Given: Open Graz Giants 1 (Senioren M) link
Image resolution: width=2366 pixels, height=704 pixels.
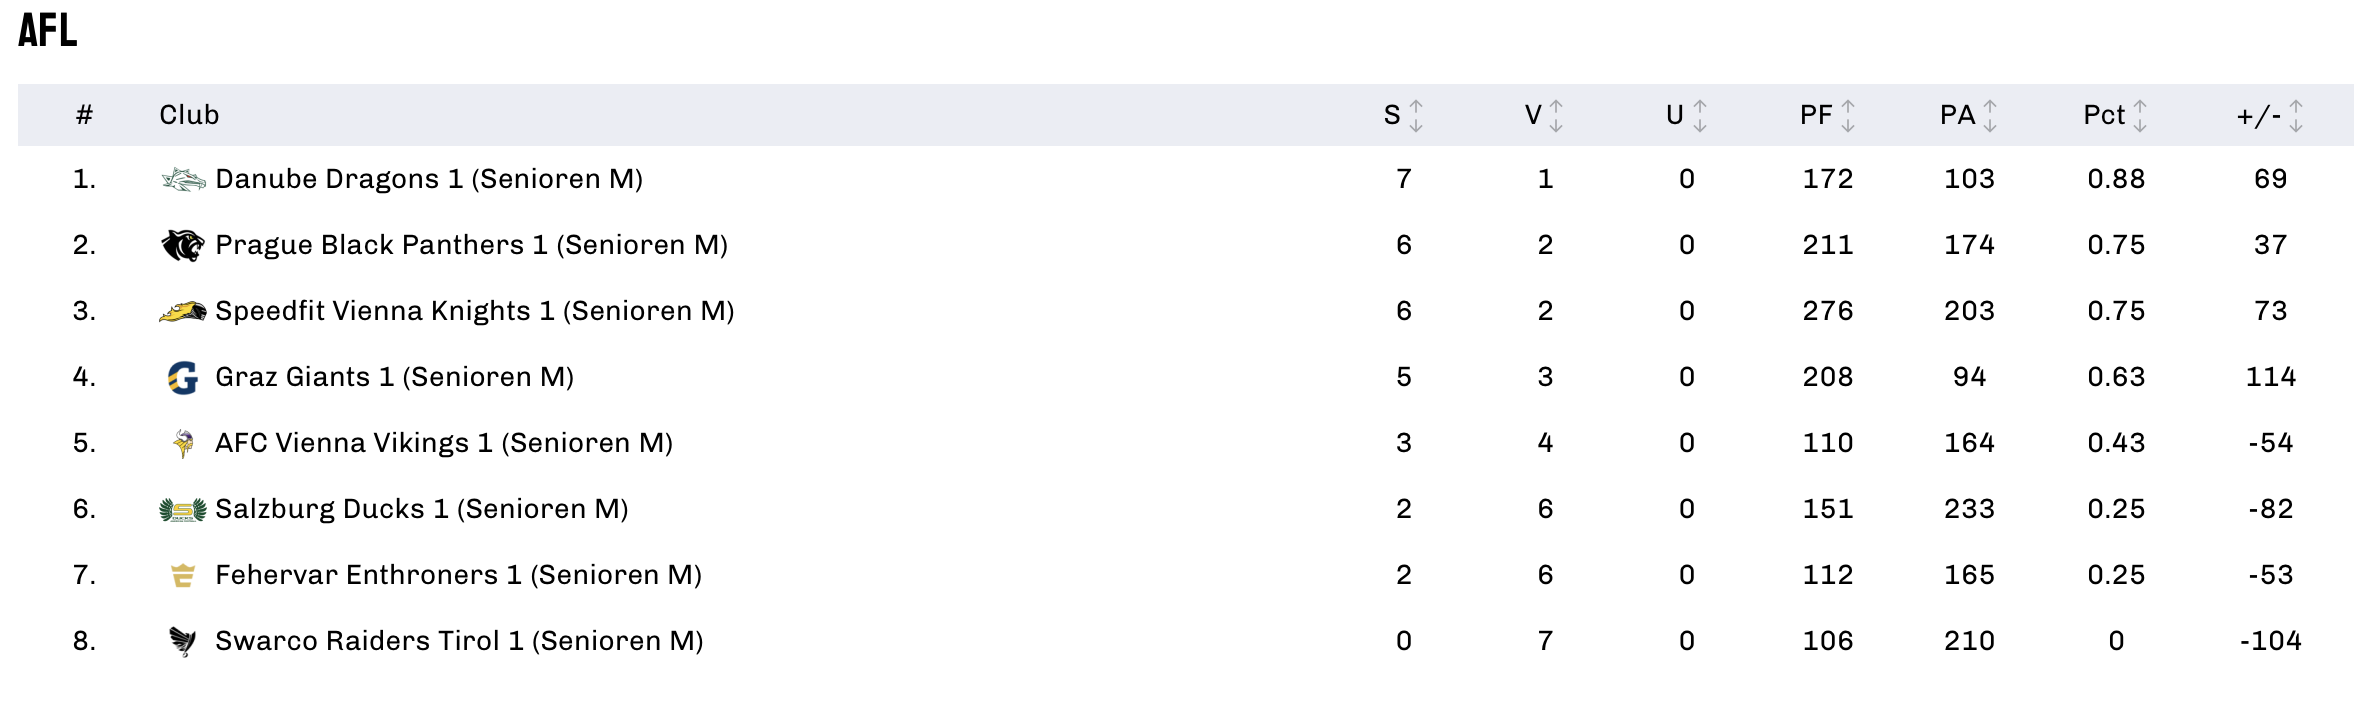Looking at the screenshot, I should tap(395, 377).
